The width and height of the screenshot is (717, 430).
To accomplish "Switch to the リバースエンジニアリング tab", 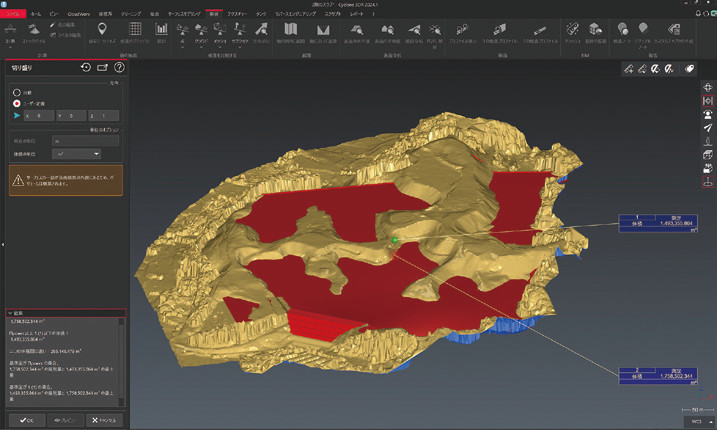I will click(295, 14).
